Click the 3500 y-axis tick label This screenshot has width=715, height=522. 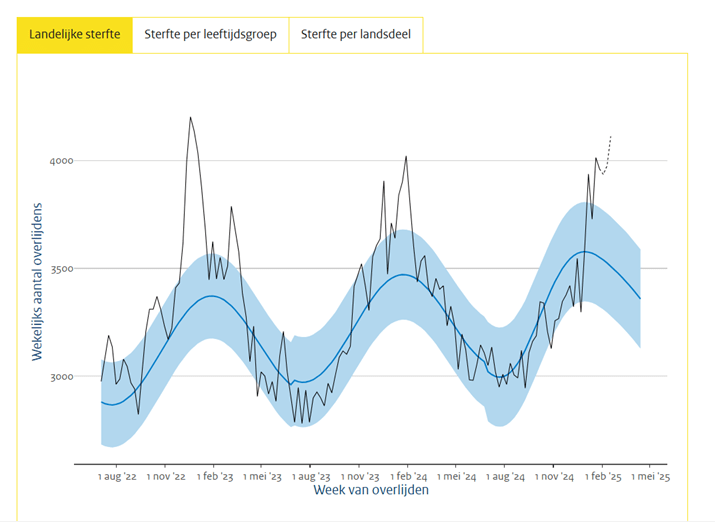[x=62, y=269]
